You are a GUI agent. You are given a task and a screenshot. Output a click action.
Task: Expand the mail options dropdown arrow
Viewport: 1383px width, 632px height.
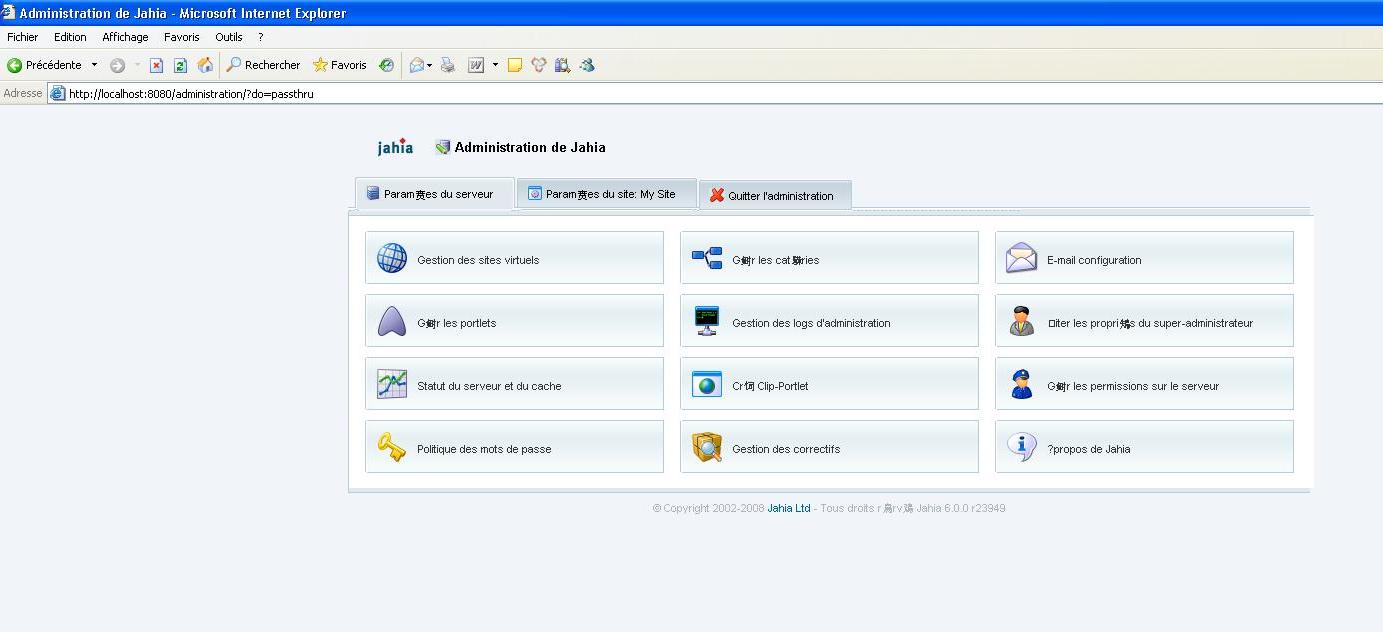430,65
